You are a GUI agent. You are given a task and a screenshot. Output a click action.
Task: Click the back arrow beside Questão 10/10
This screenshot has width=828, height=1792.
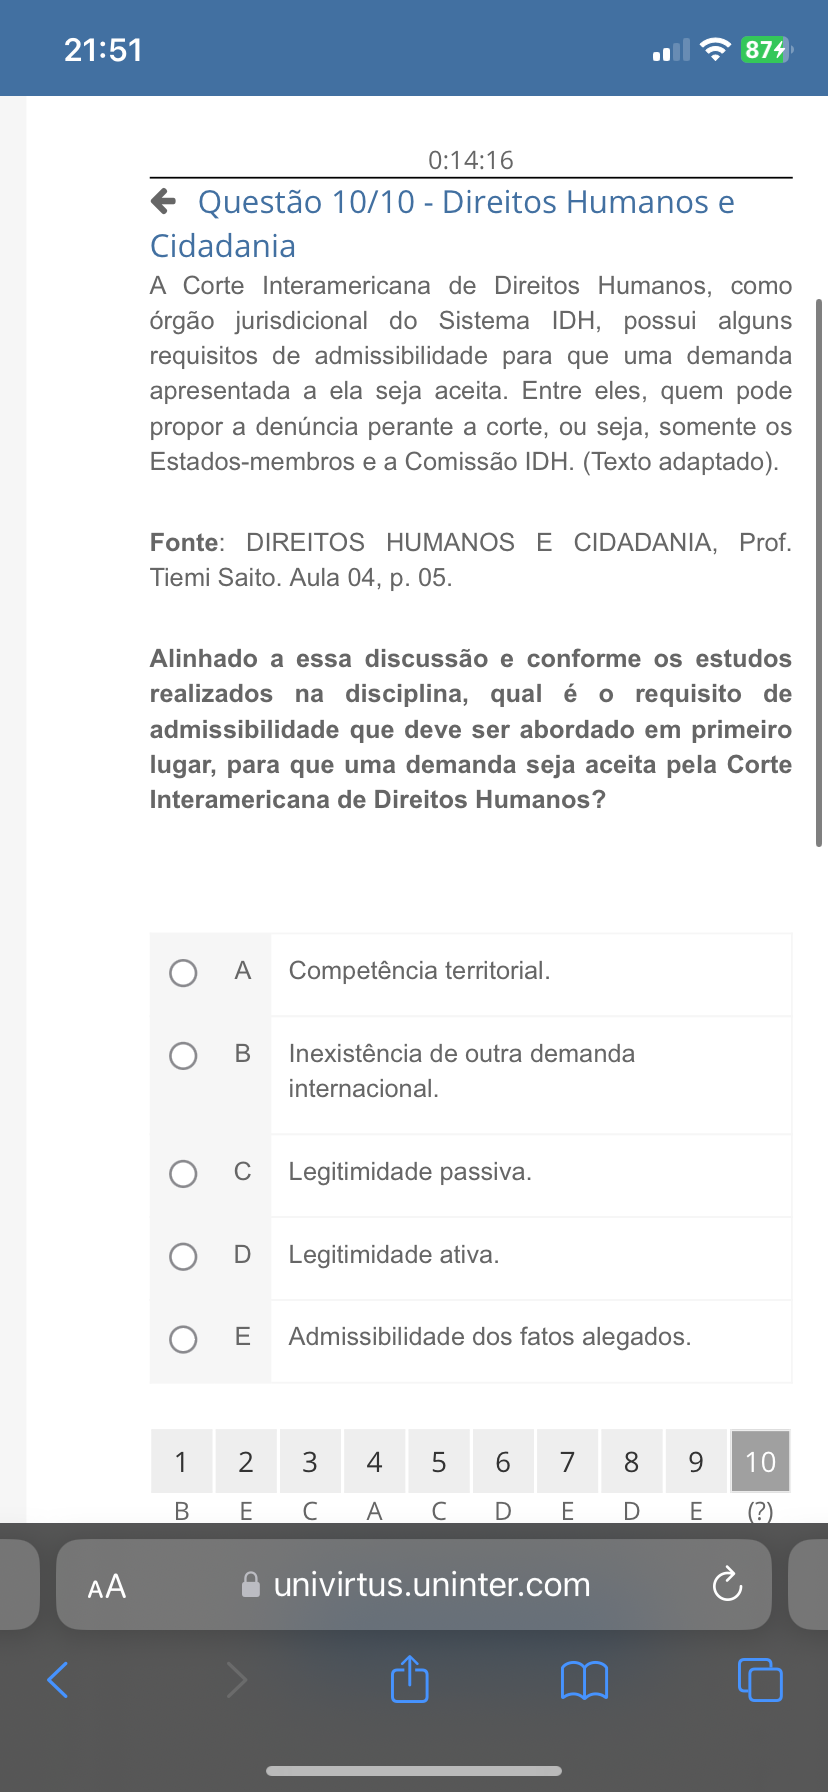163,202
